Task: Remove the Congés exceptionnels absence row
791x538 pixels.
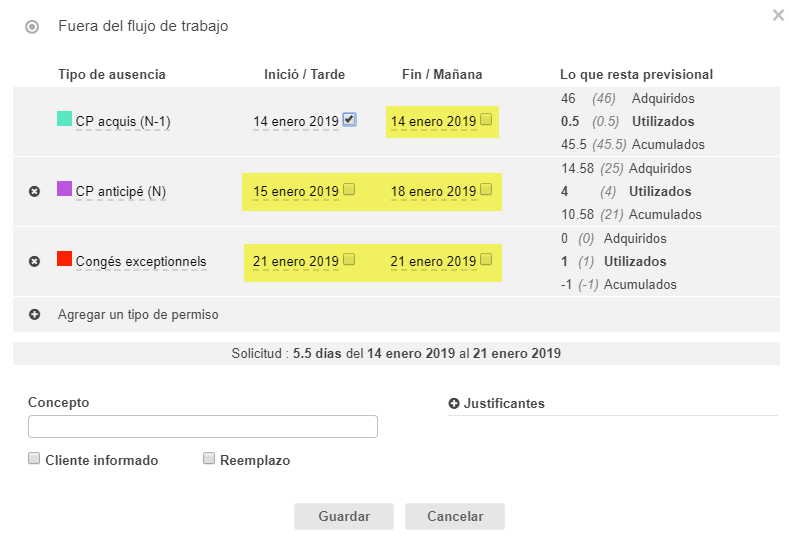Action: coord(34,261)
